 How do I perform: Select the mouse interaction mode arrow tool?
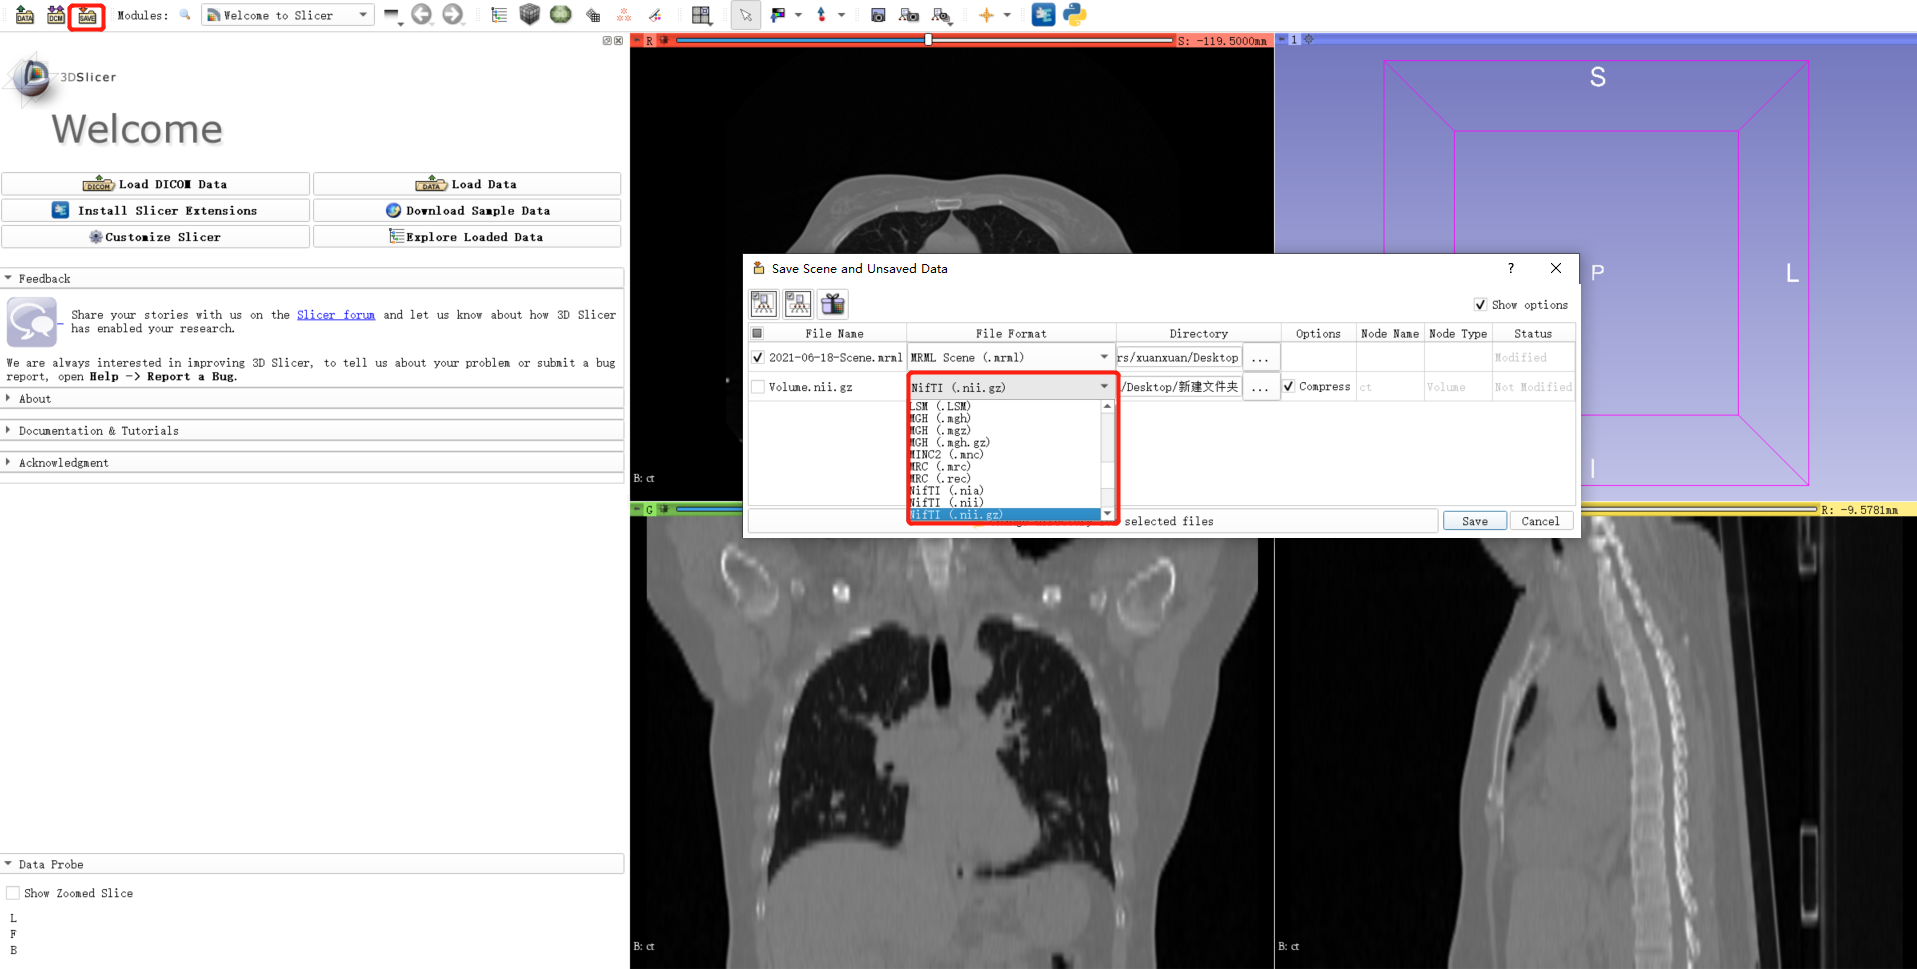745,15
